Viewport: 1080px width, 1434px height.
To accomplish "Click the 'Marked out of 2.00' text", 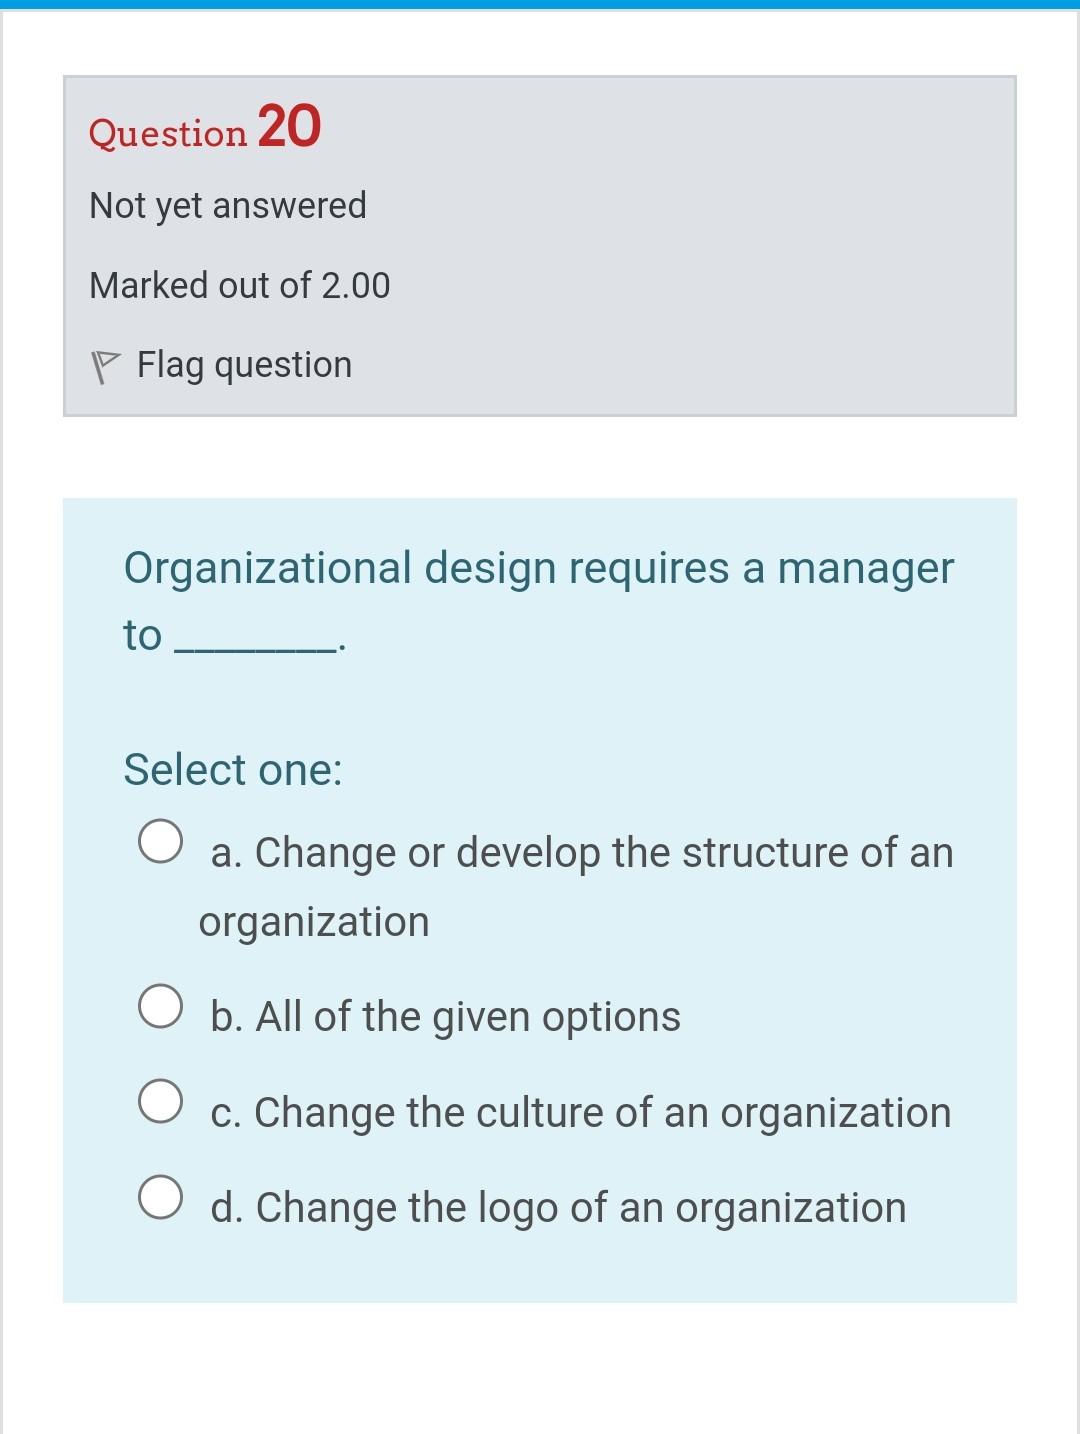I will [240, 285].
